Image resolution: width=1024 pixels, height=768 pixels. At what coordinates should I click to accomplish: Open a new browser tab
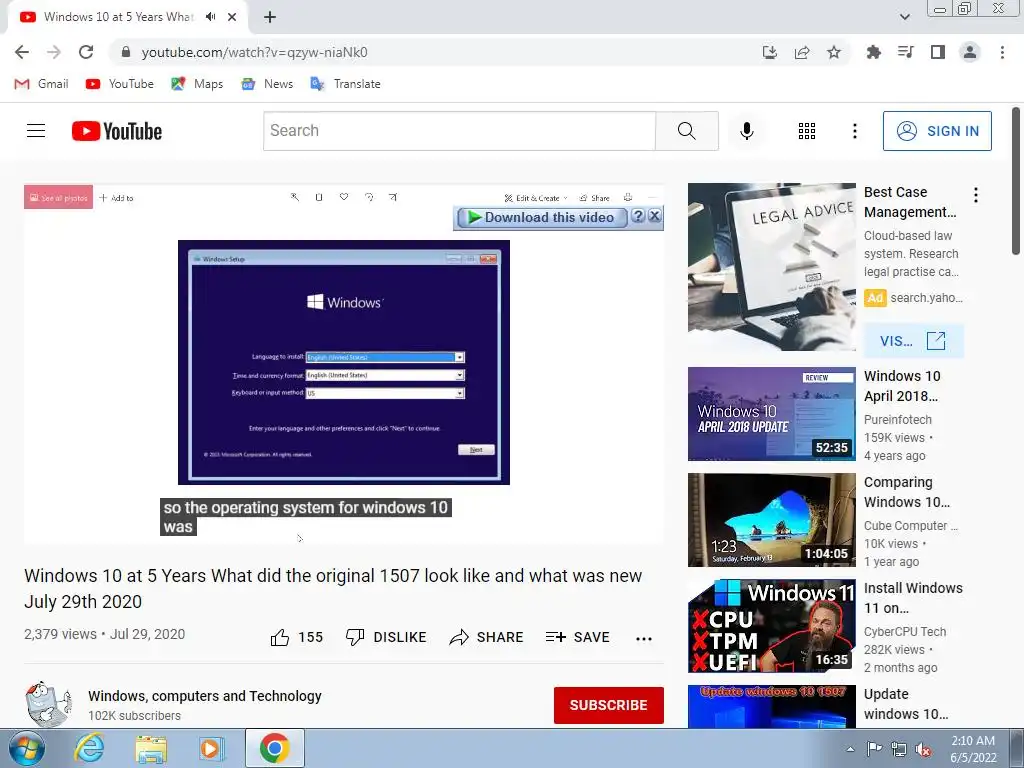point(270,17)
